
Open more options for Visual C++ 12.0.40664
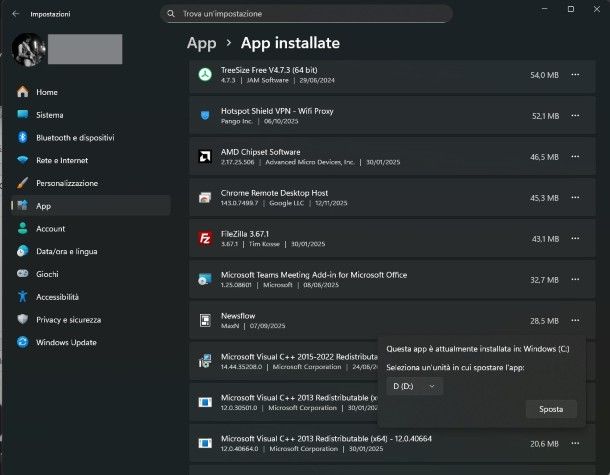tap(575, 443)
